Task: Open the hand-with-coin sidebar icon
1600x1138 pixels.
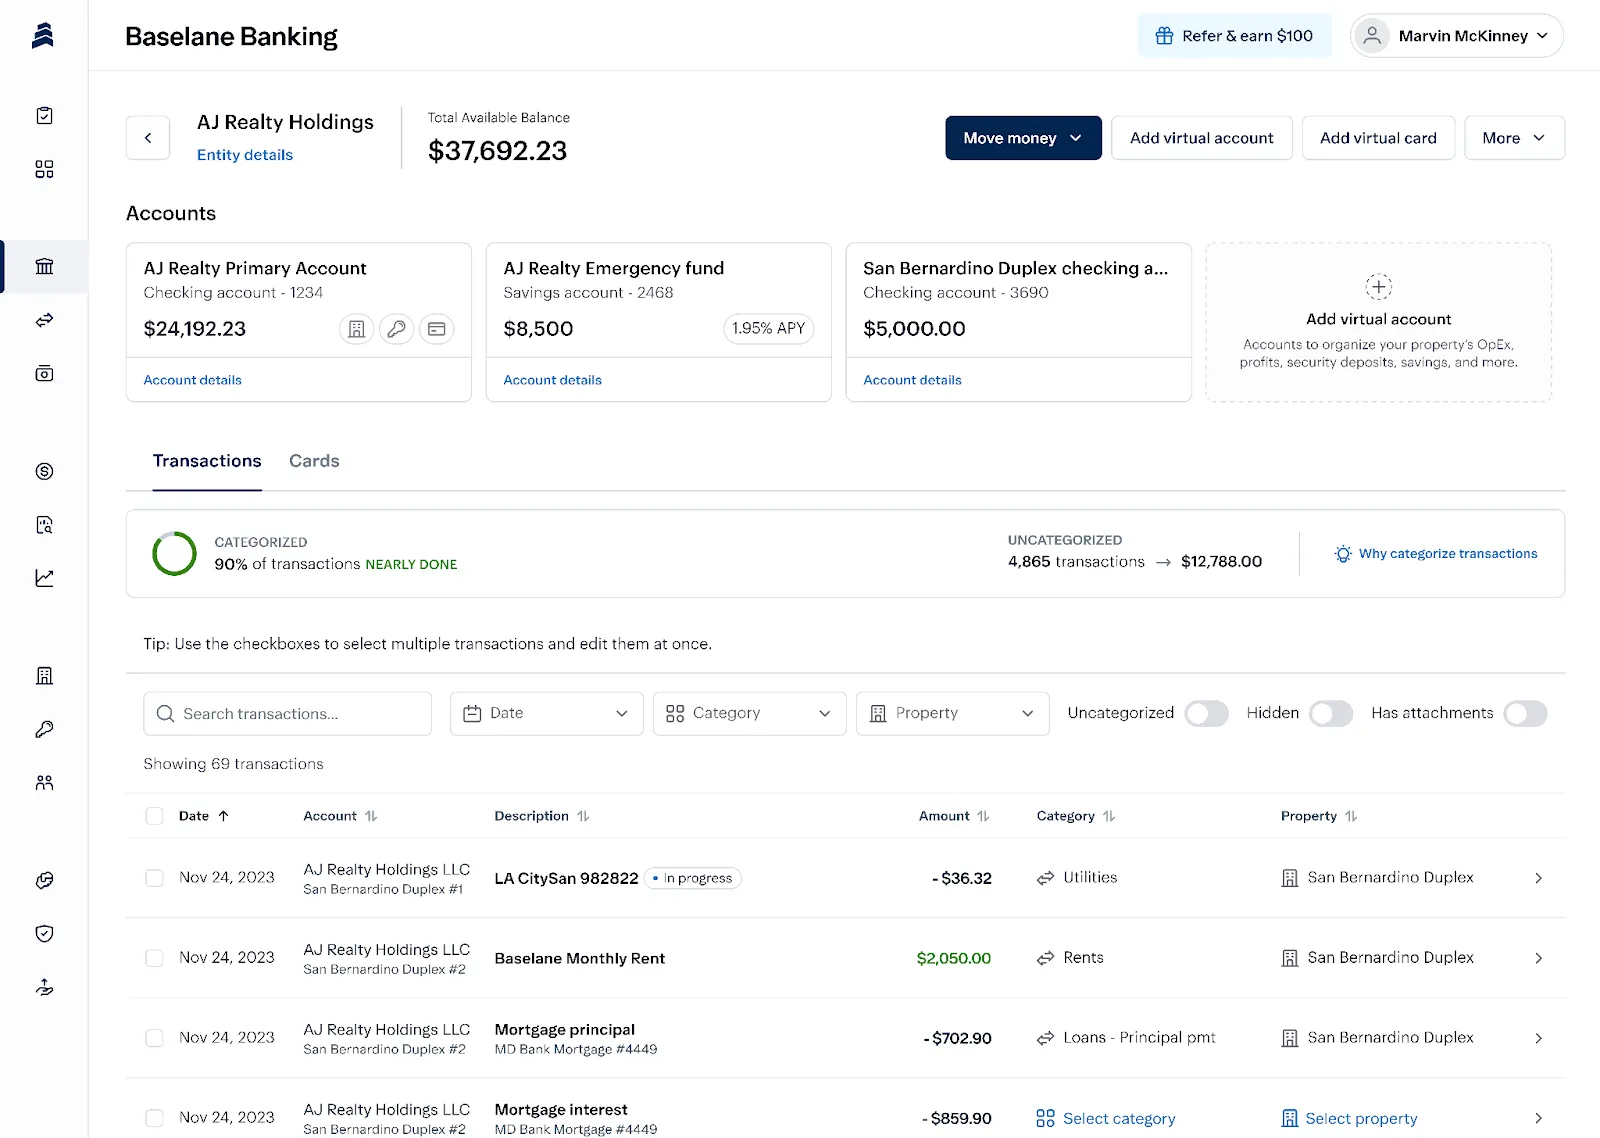Action: pos(44,987)
